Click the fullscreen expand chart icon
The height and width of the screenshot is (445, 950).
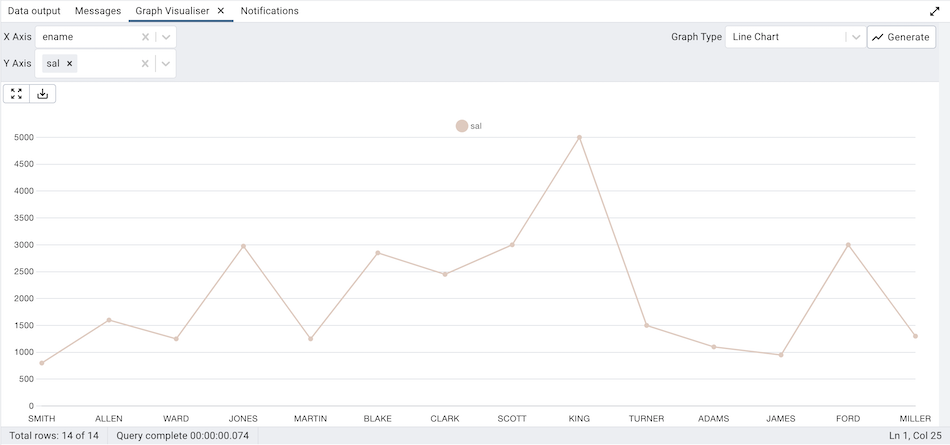16,94
